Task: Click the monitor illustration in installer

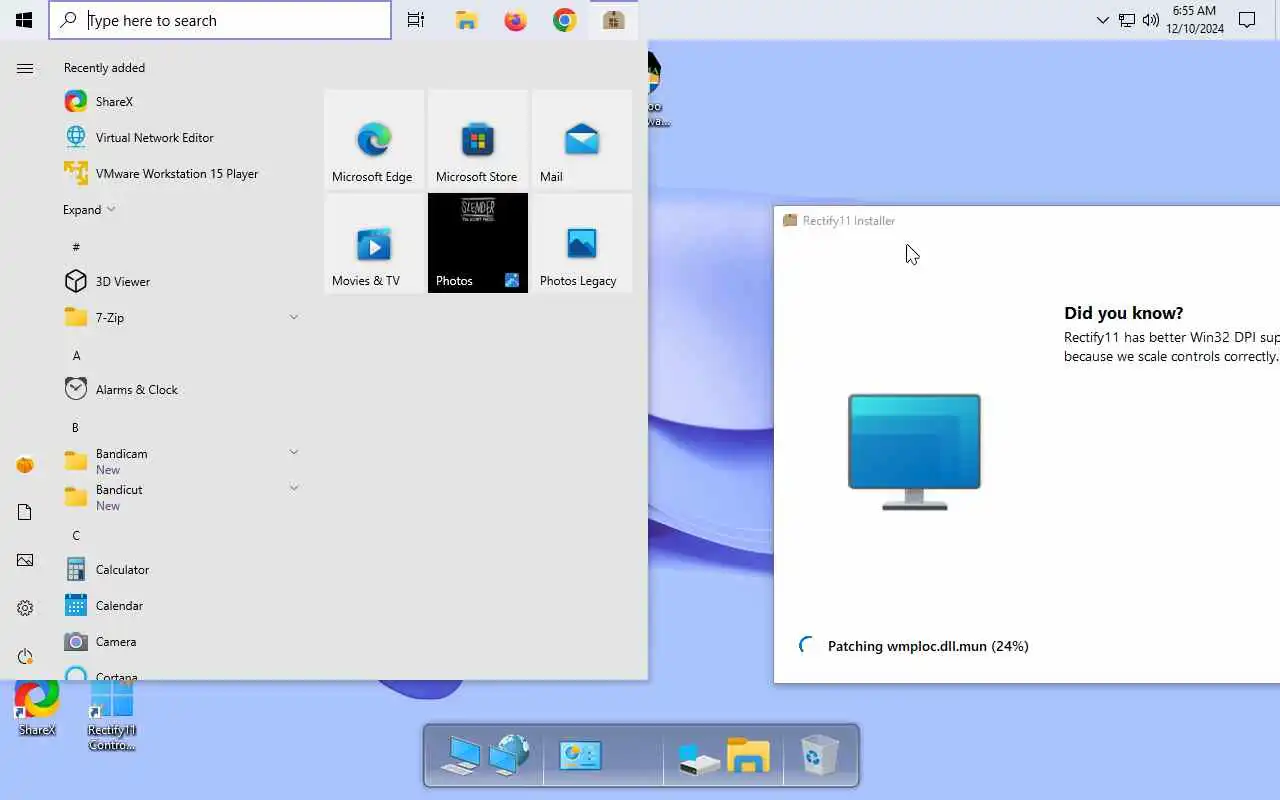Action: pos(914,452)
